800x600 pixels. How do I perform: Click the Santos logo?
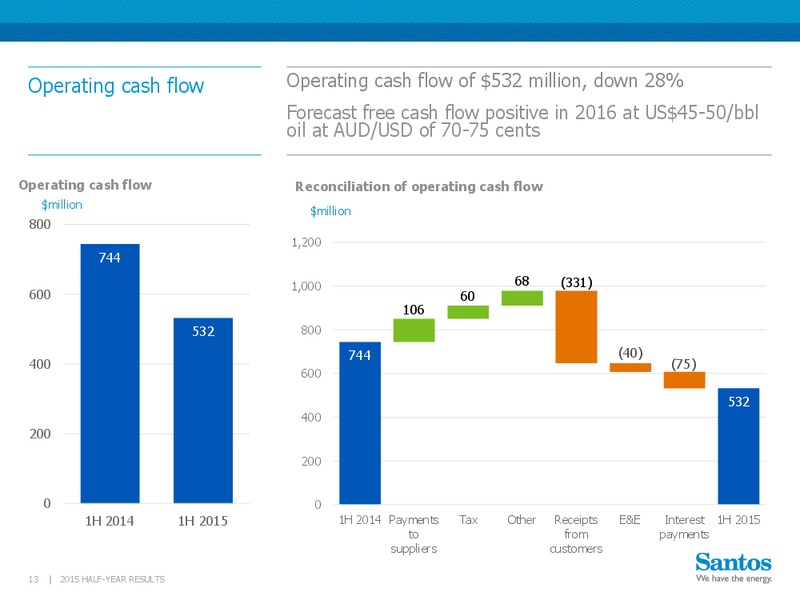coord(733,562)
